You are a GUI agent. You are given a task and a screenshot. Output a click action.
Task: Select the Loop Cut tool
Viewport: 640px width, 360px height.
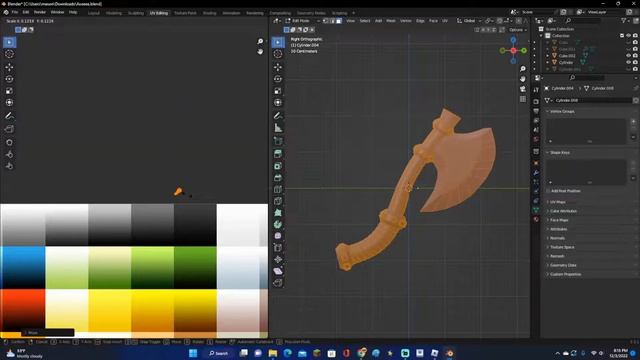tap(278, 190)
